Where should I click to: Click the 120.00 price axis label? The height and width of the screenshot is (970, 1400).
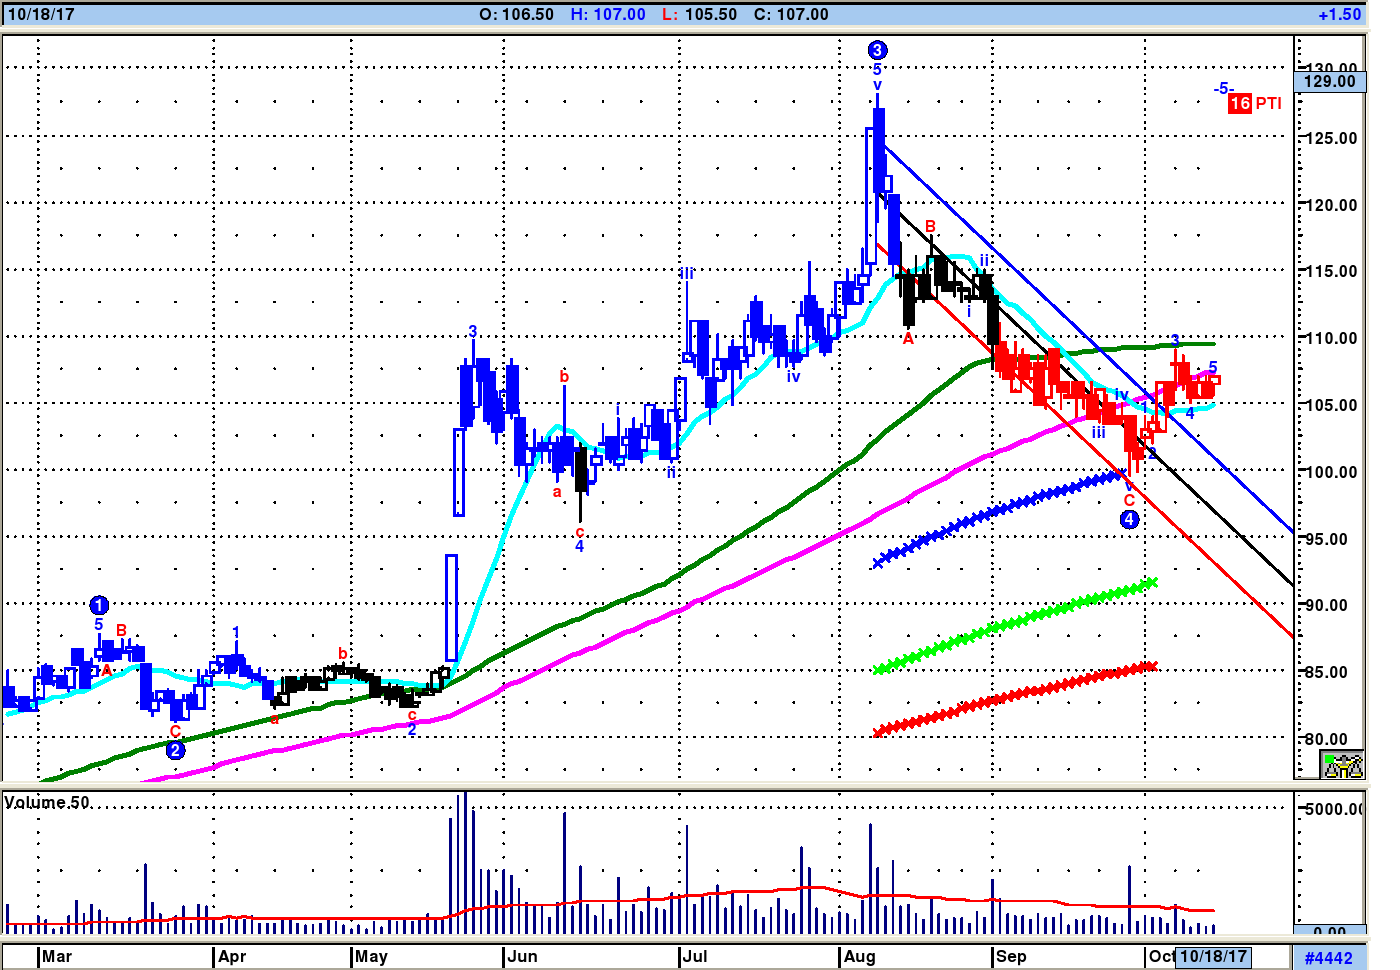(x=1332, y=205)
